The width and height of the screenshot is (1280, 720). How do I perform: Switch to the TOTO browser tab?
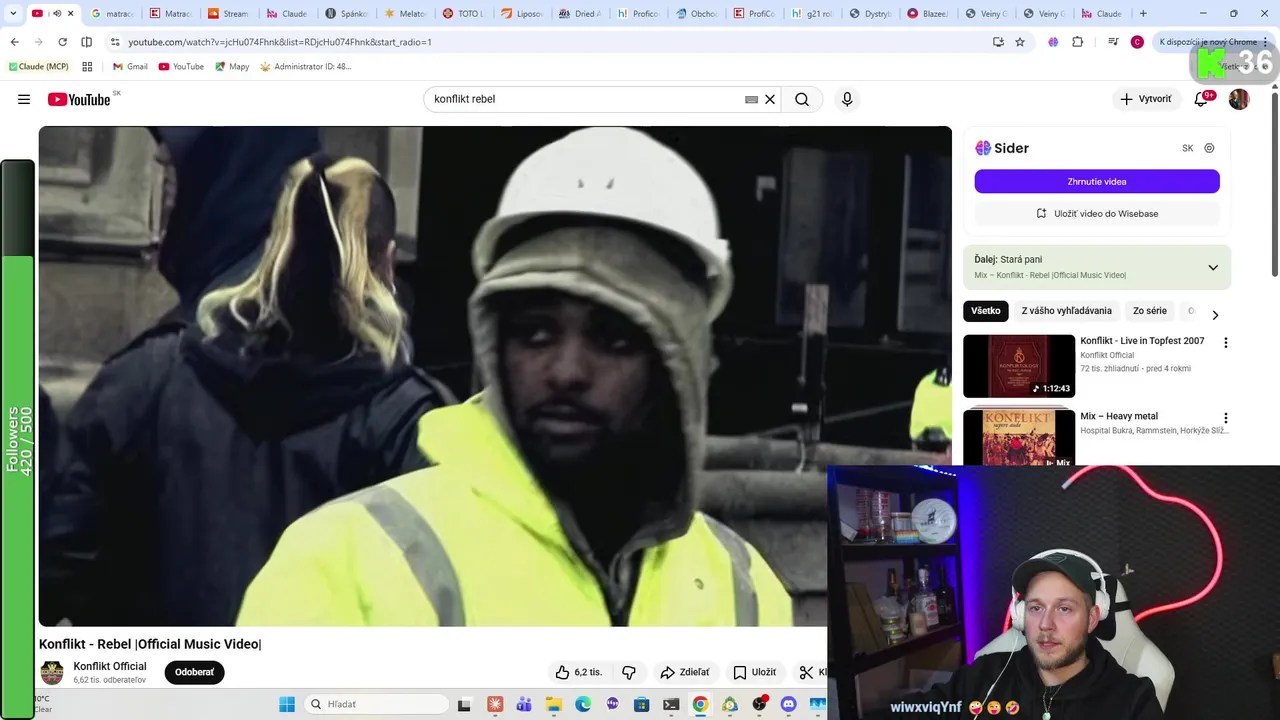[462, 14]
